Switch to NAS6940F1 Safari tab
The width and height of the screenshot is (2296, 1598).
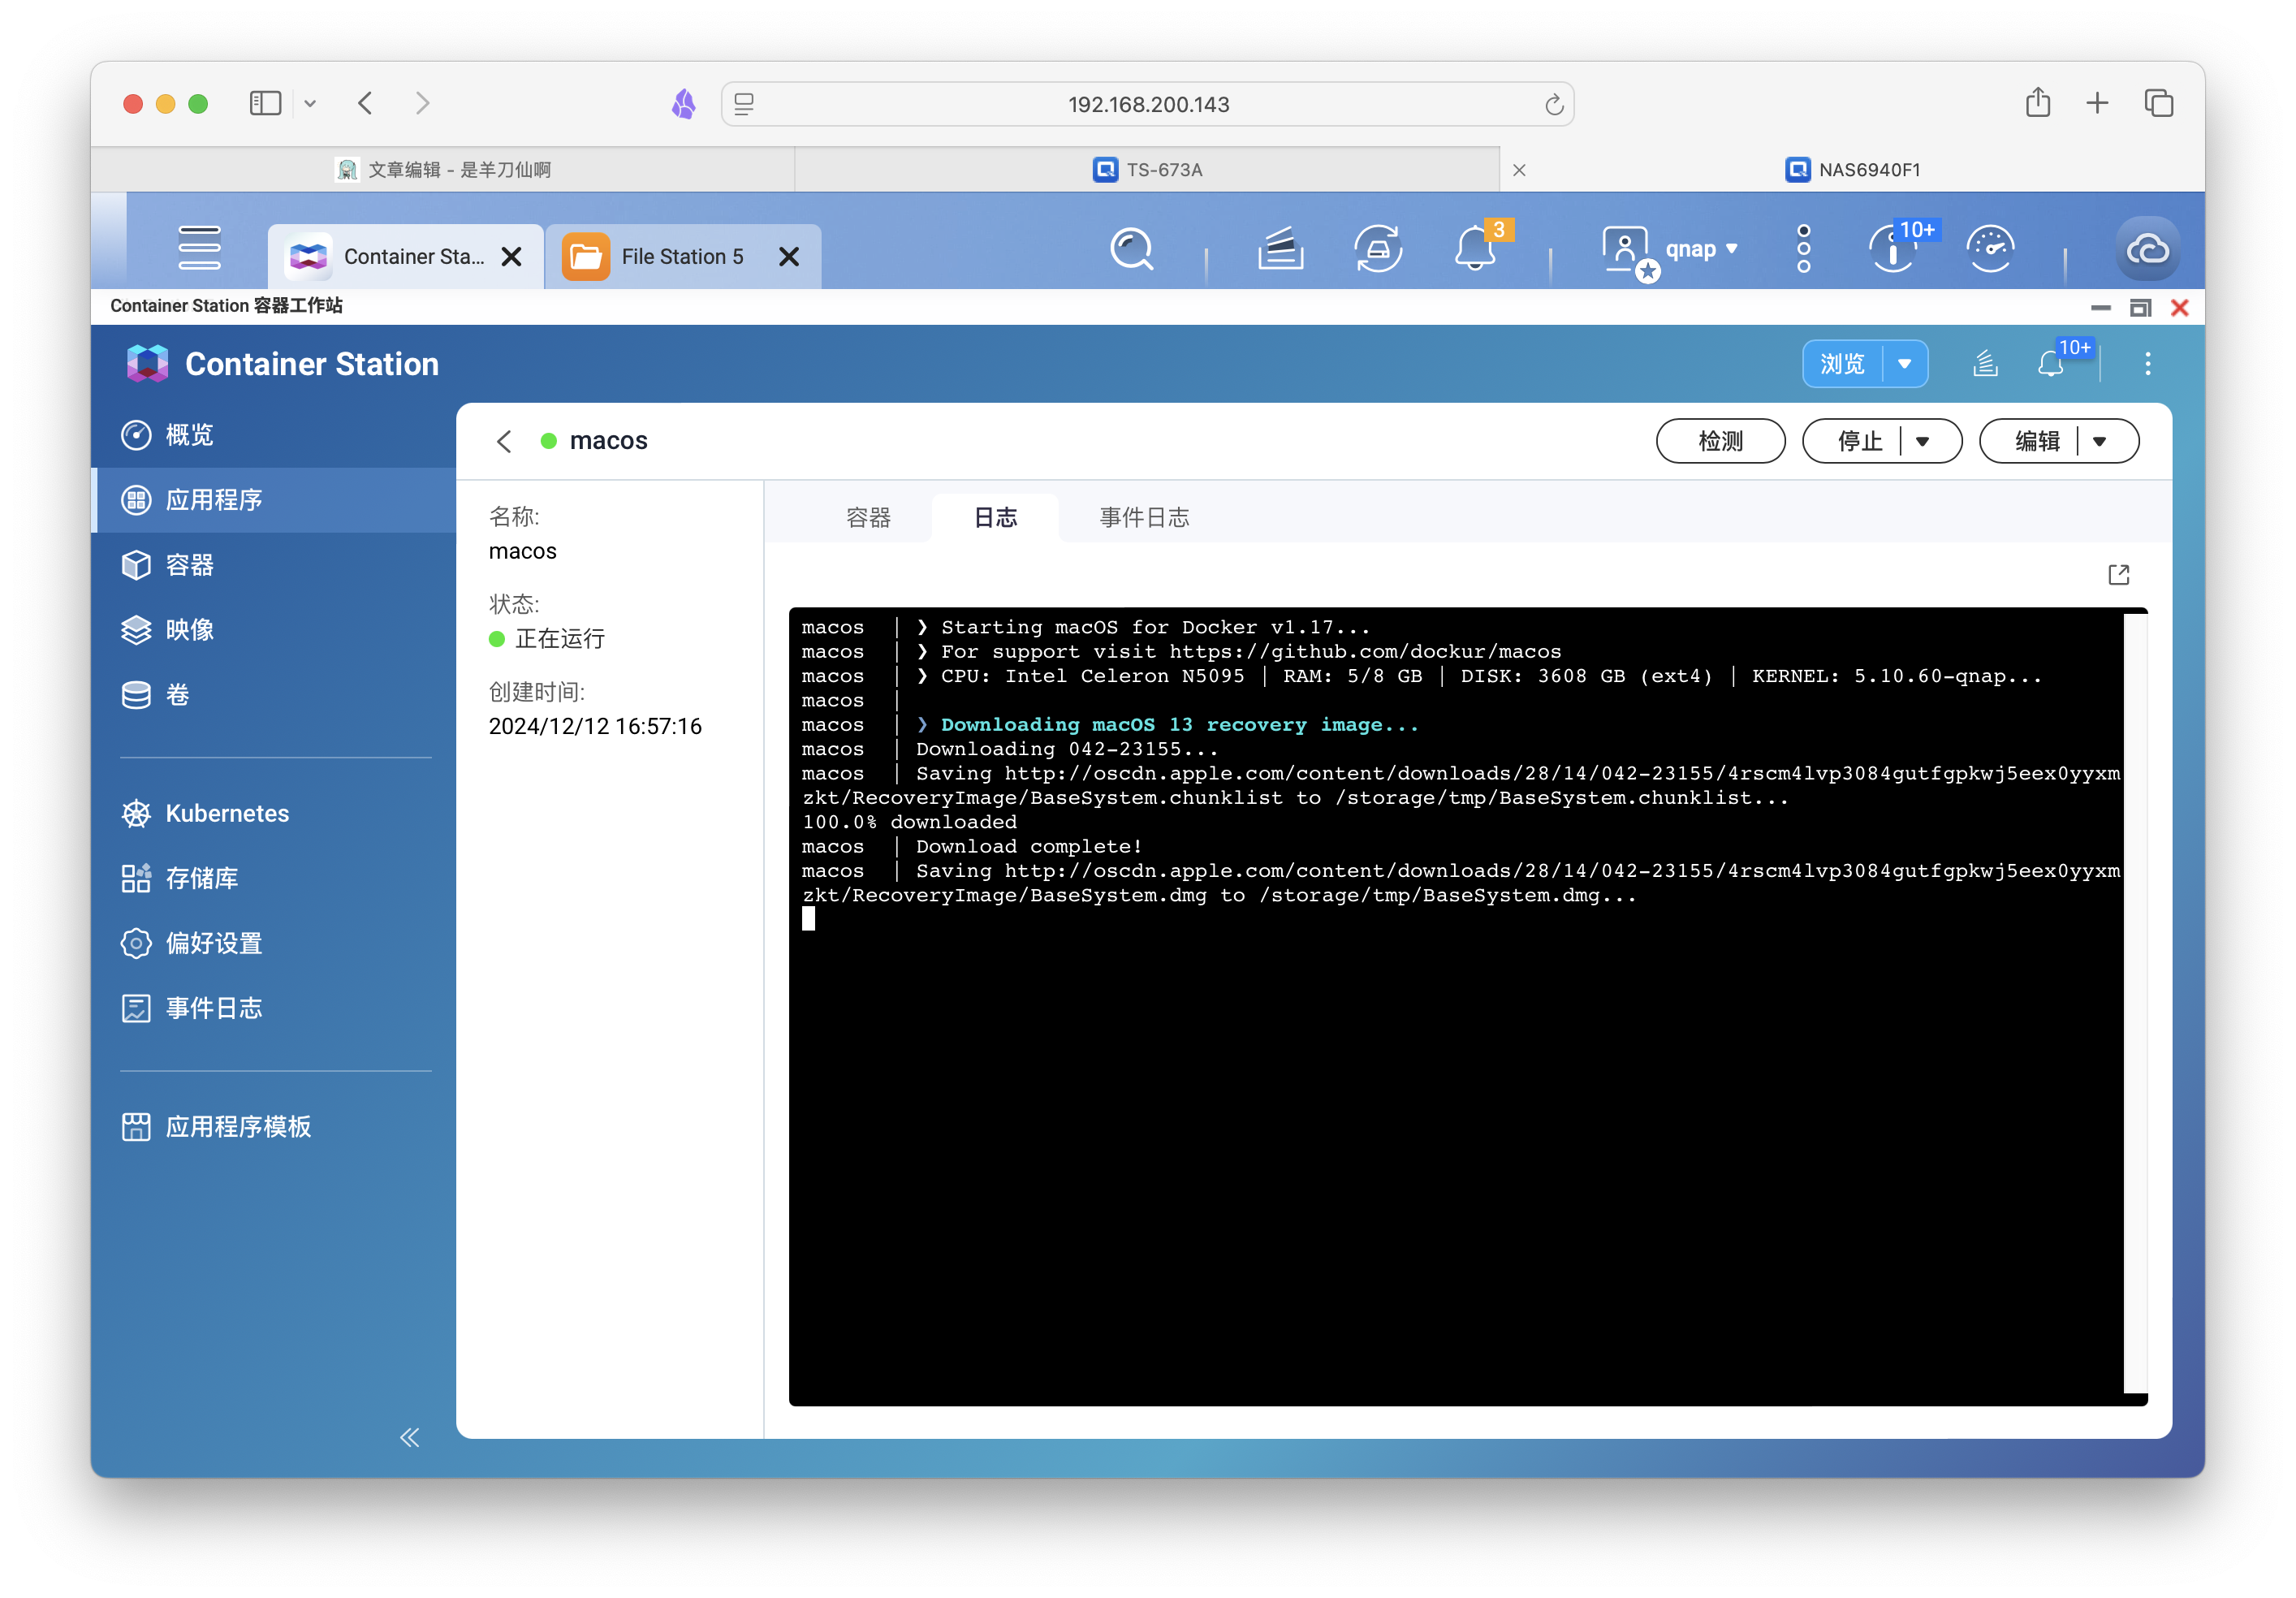pos(1853,169)
